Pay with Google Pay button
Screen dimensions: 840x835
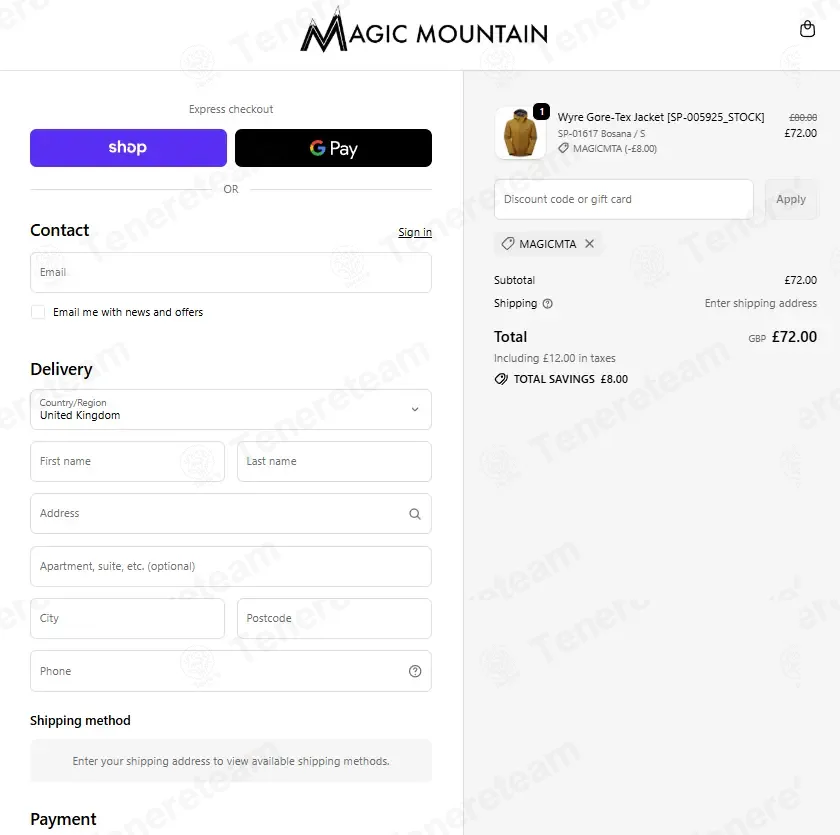point(333,148)
